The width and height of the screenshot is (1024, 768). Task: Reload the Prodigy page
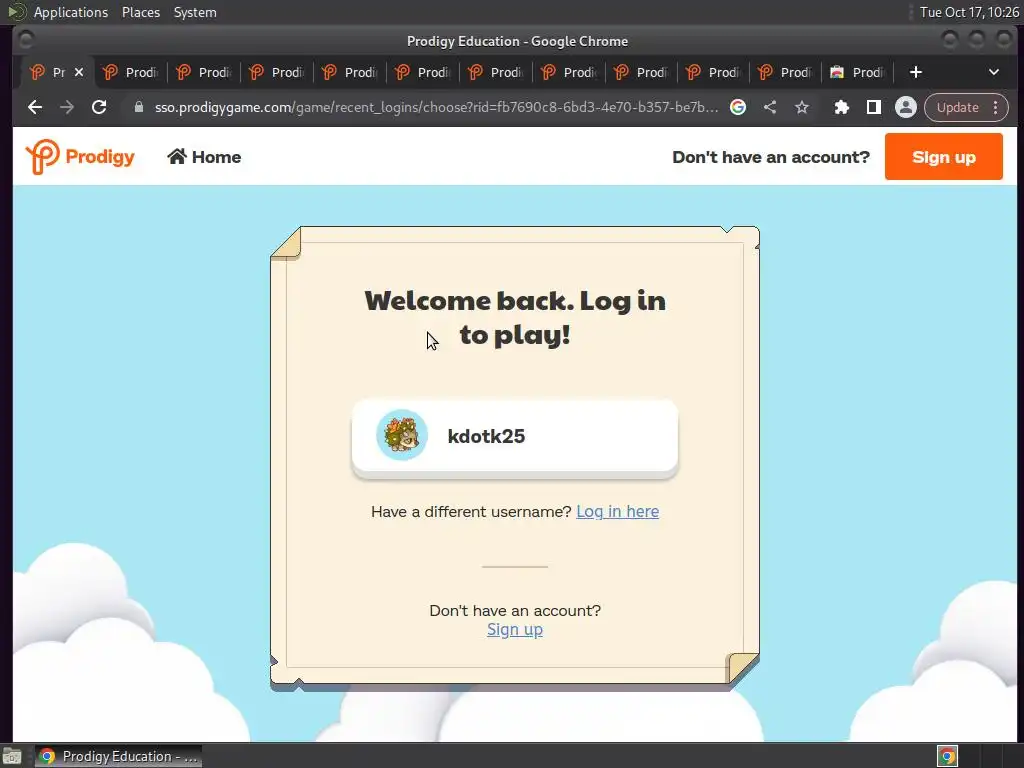click(99, 107)
